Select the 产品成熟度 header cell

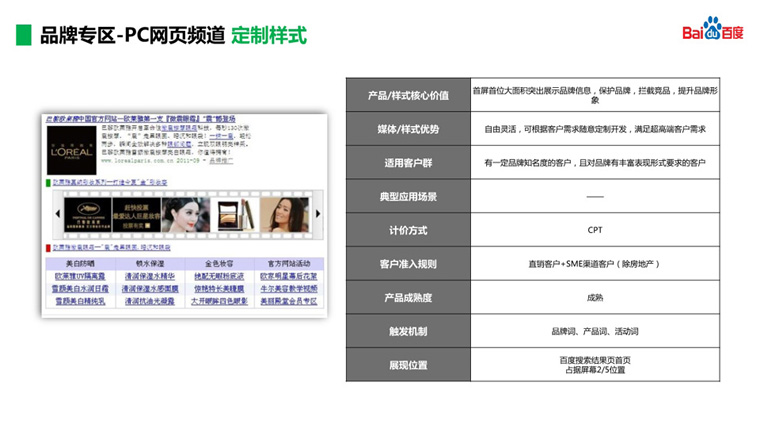tap(408, 298)
